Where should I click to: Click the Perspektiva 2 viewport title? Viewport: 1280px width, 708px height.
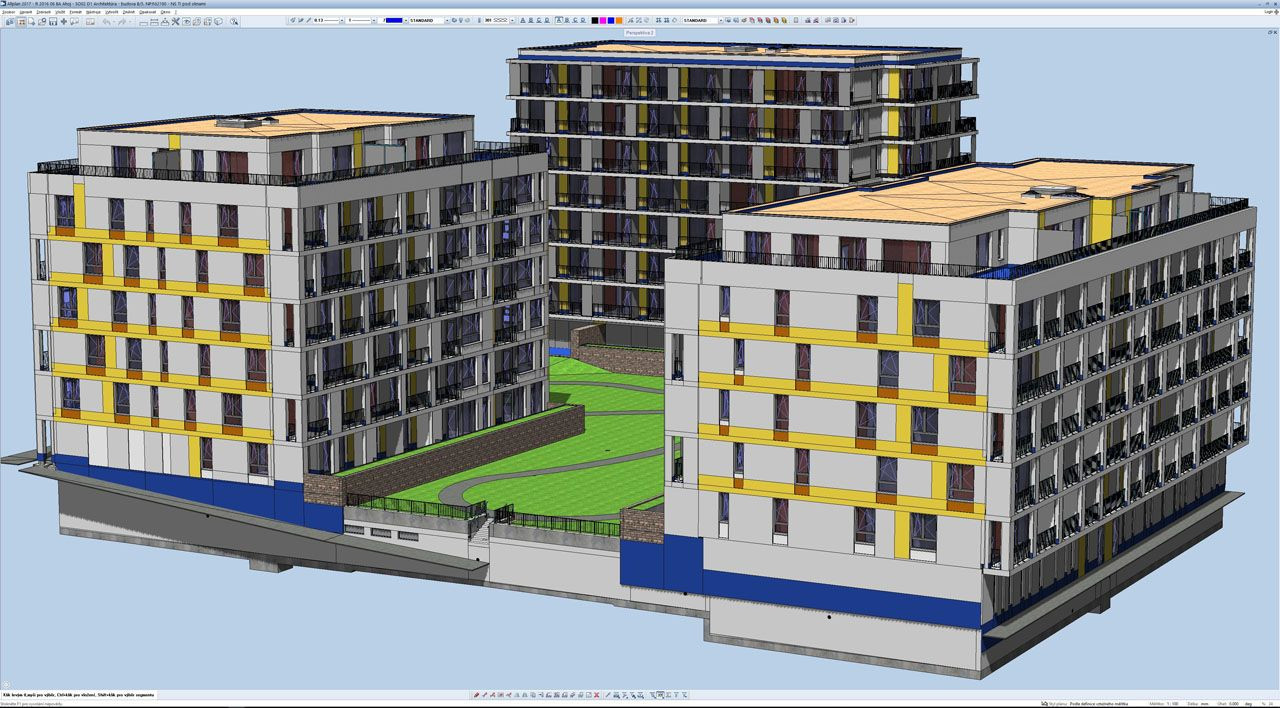click(x=640, y=32)
